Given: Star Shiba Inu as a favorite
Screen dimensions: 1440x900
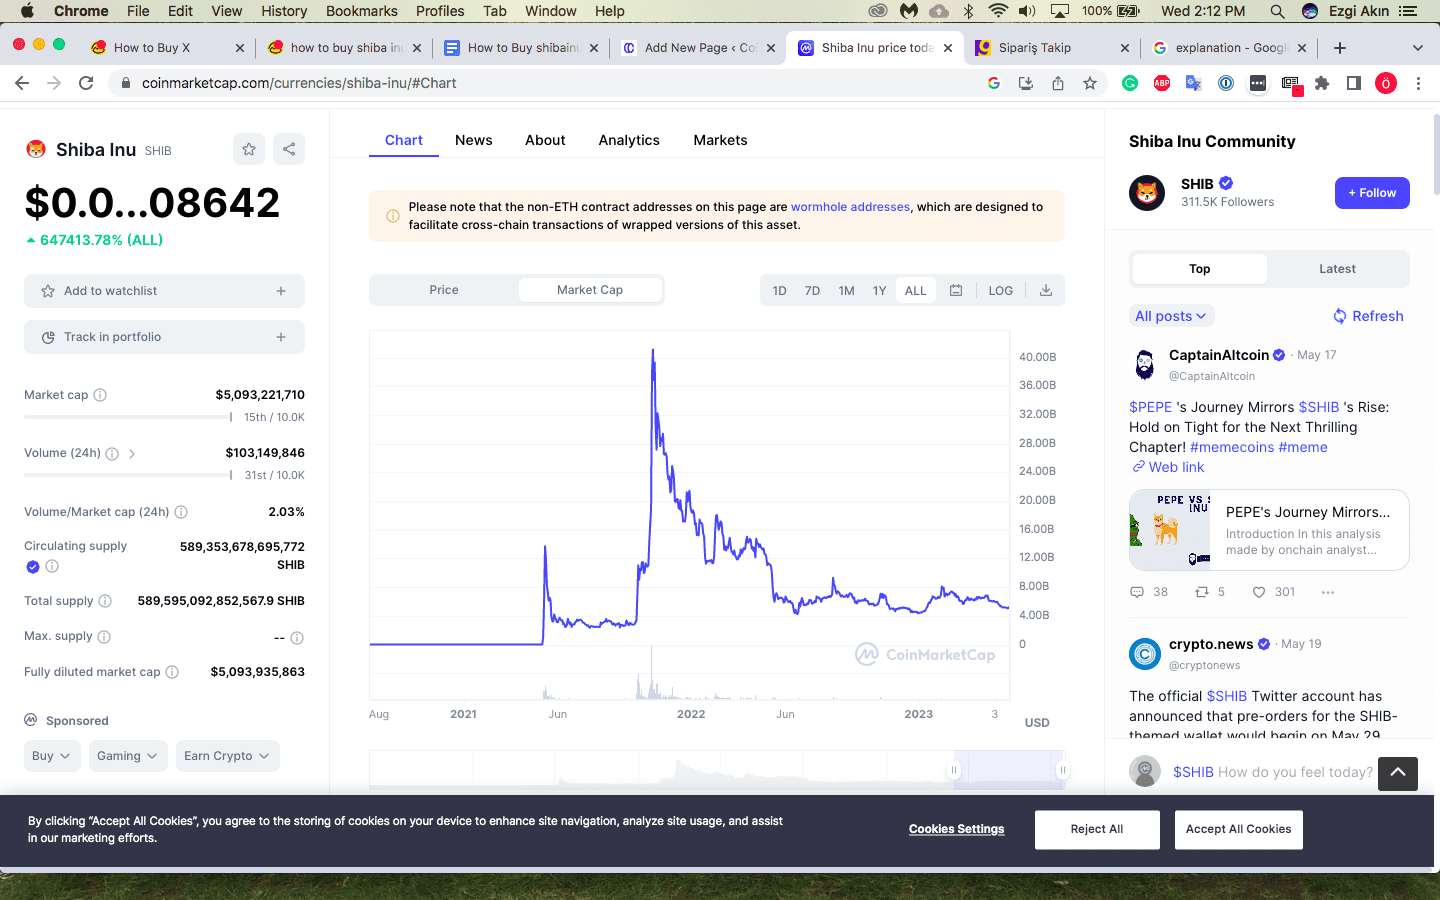Looking at the screenshot, I should 249,149.
